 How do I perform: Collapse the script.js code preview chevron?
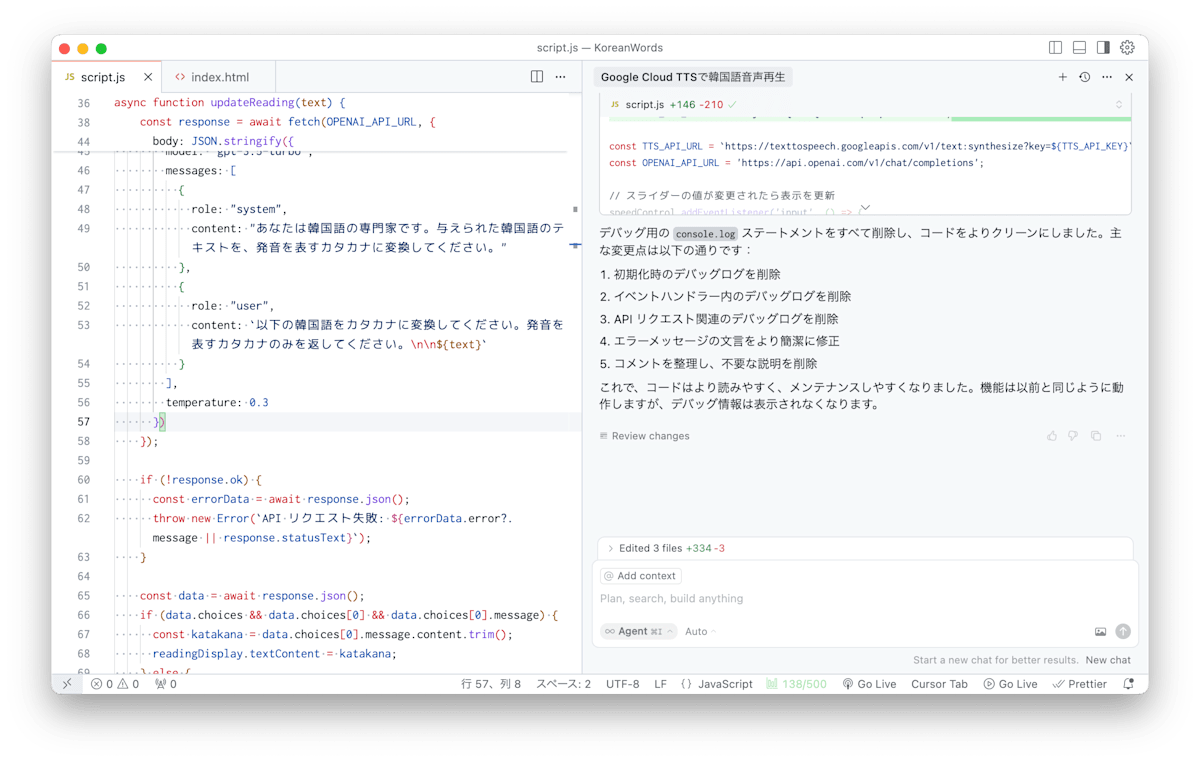tap(865, 207)
